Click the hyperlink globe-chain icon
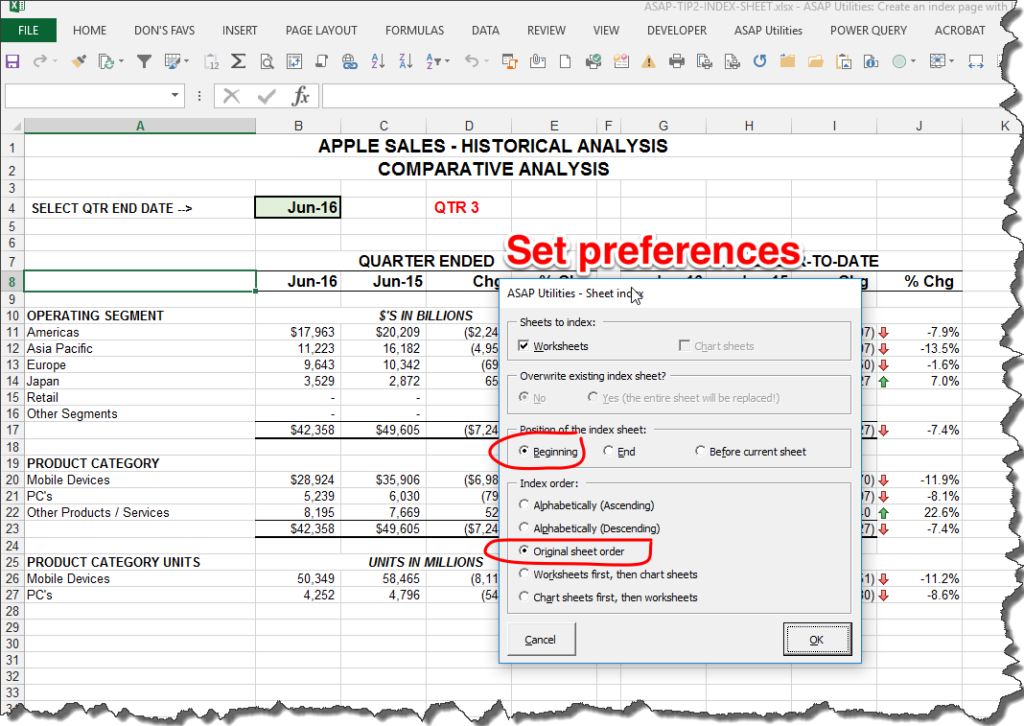The width and height of the screenshot is (1024, 726). click(x=349, y=61)
